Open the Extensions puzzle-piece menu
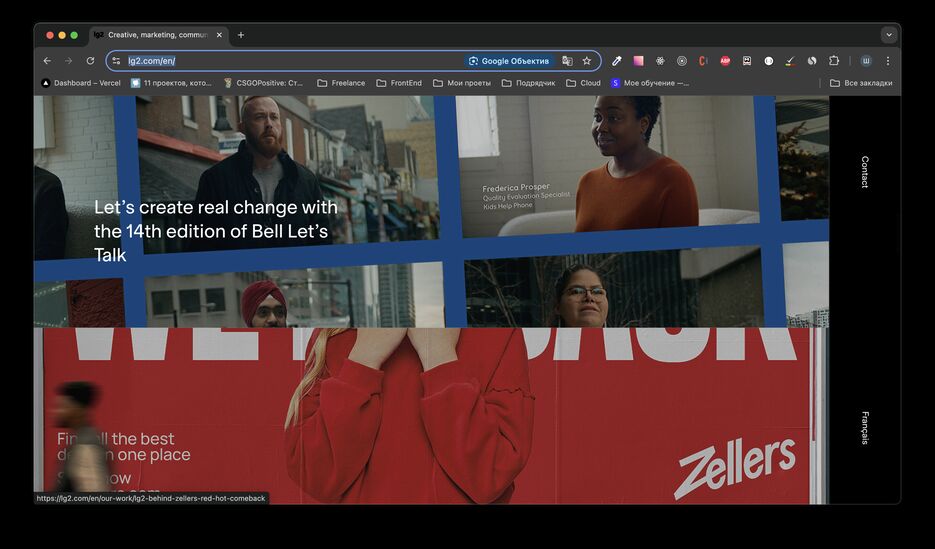The height and width of the screenshot is (549, 935). (x=834, y=61)
